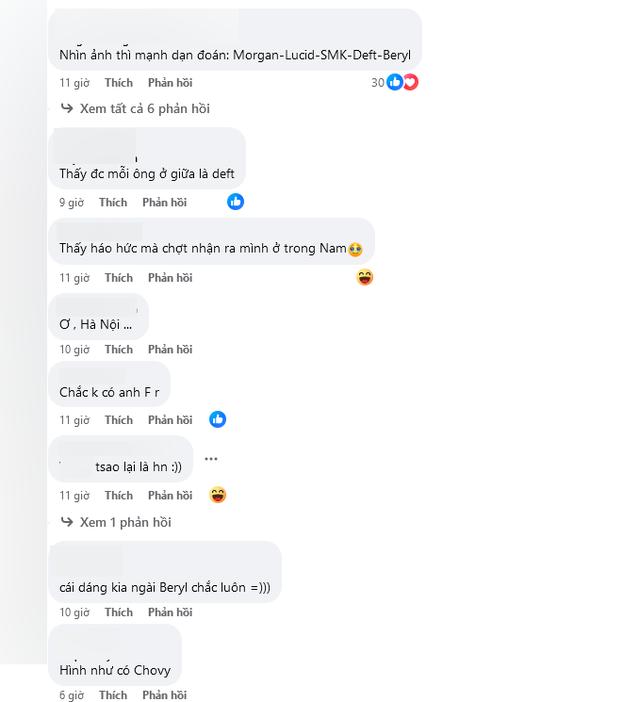
Task: Click the like reaction icon on the 'deft' comment
Action: (236, 202)
